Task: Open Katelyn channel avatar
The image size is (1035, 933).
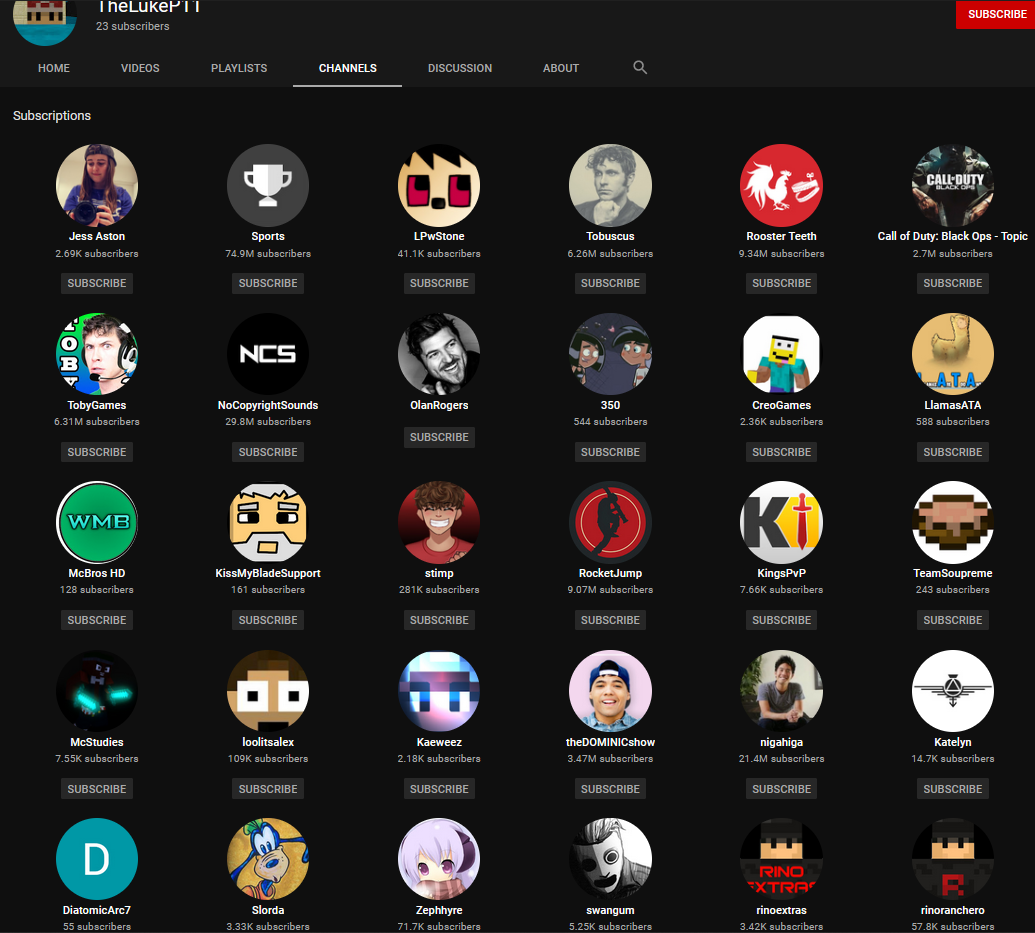Action: [952, 691]
